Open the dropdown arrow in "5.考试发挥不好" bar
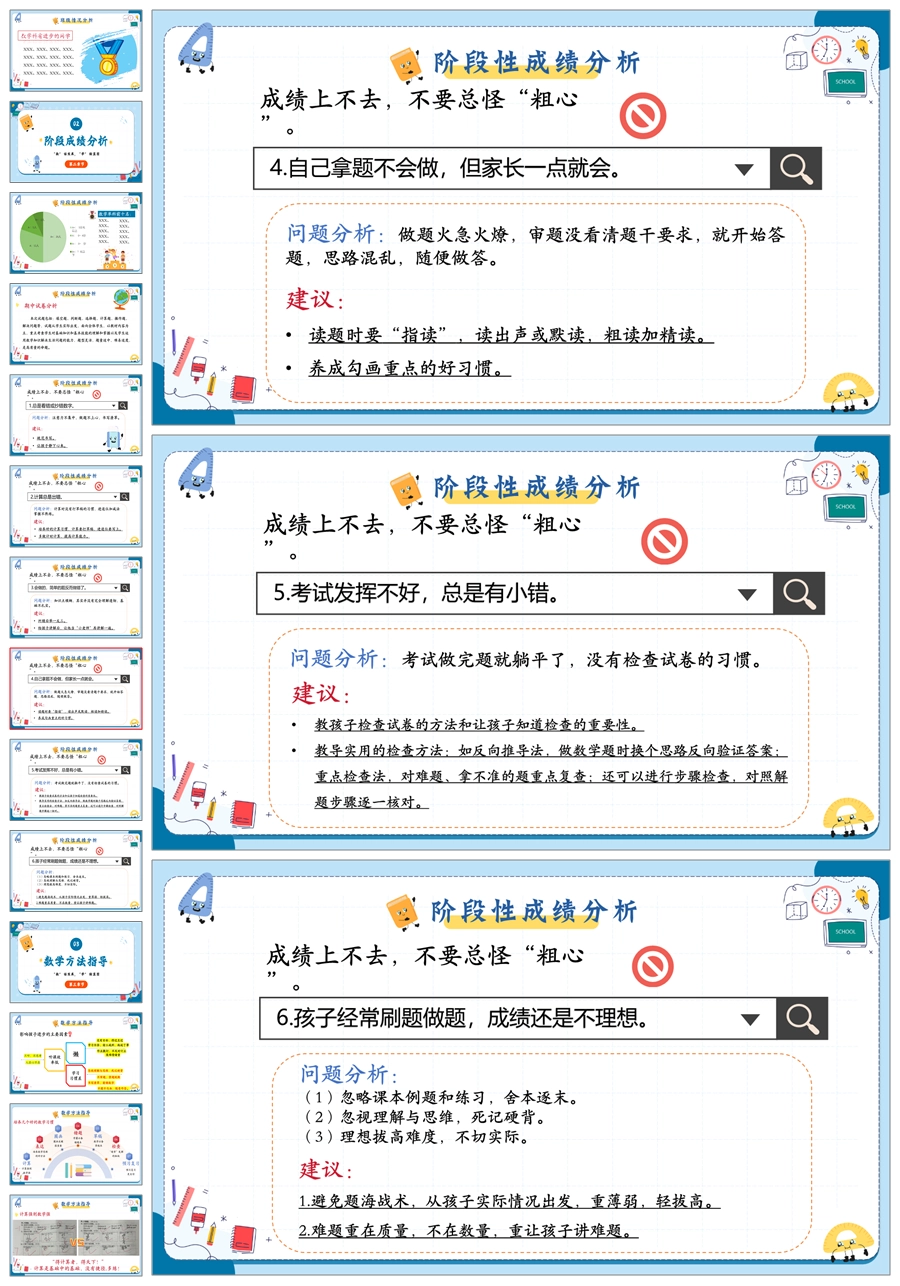 coord(747,593)
